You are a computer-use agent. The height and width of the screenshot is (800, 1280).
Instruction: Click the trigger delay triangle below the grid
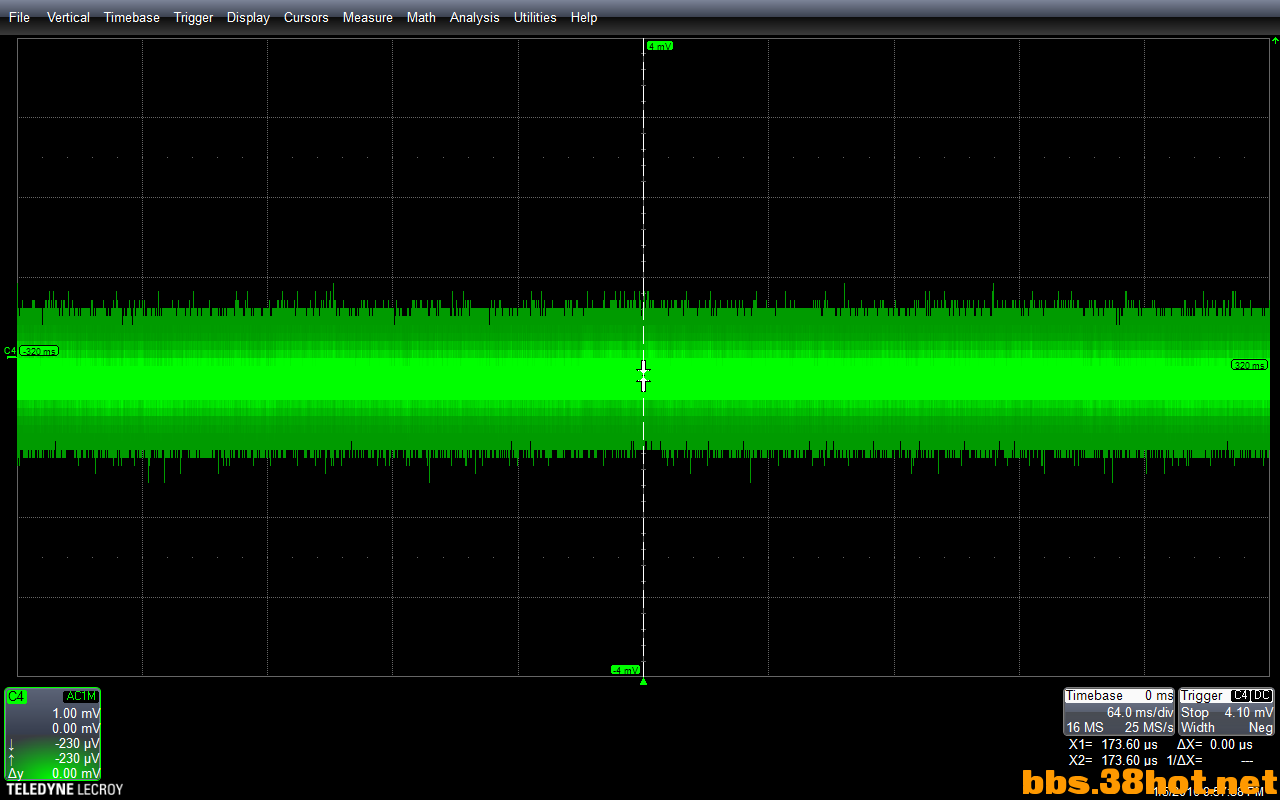[x=643, y=682]
